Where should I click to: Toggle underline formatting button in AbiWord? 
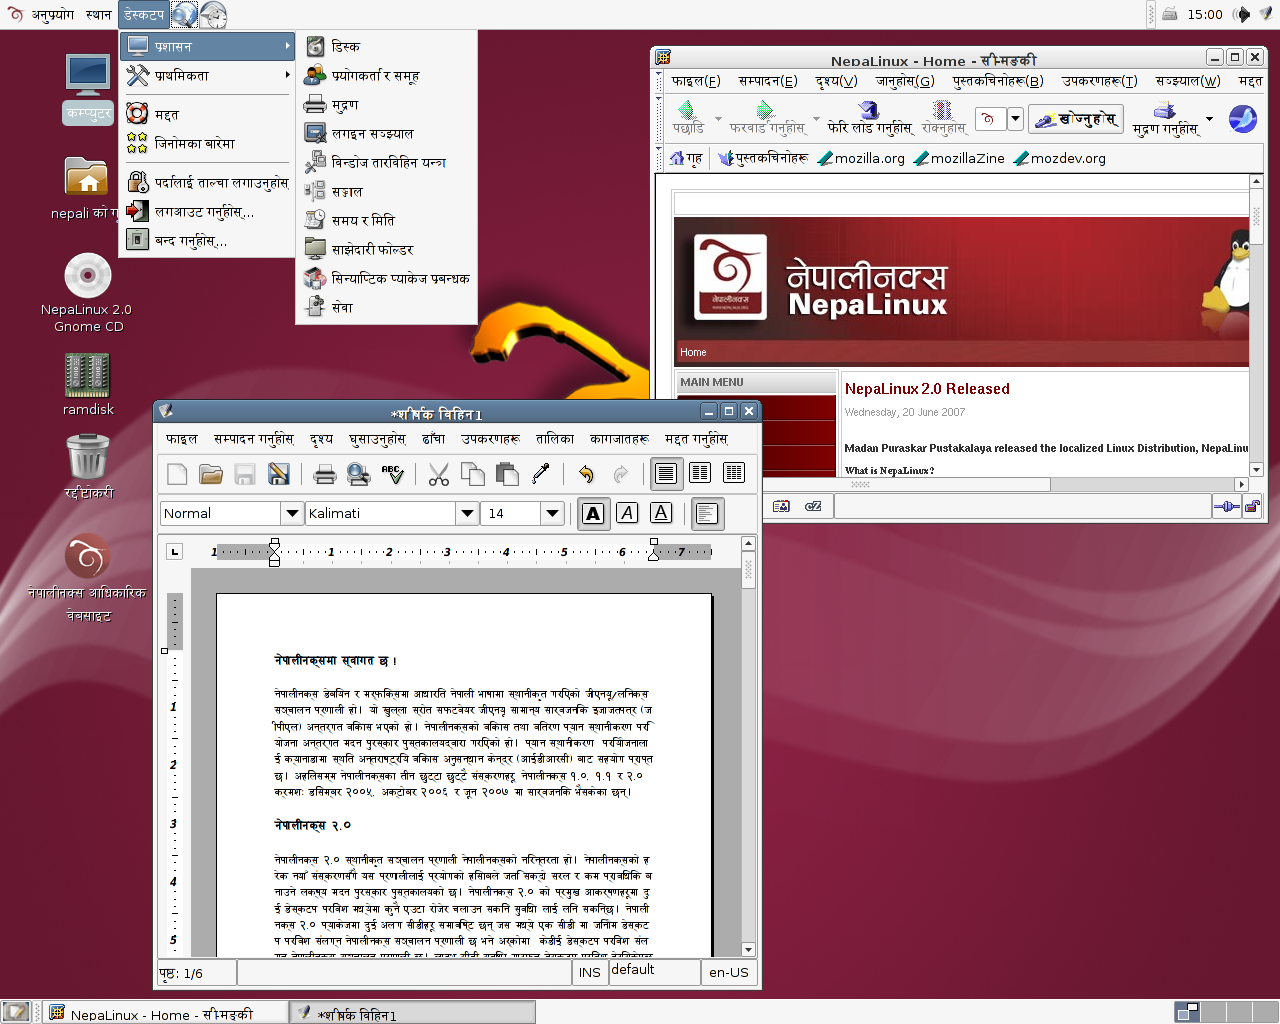click(661, 513)
